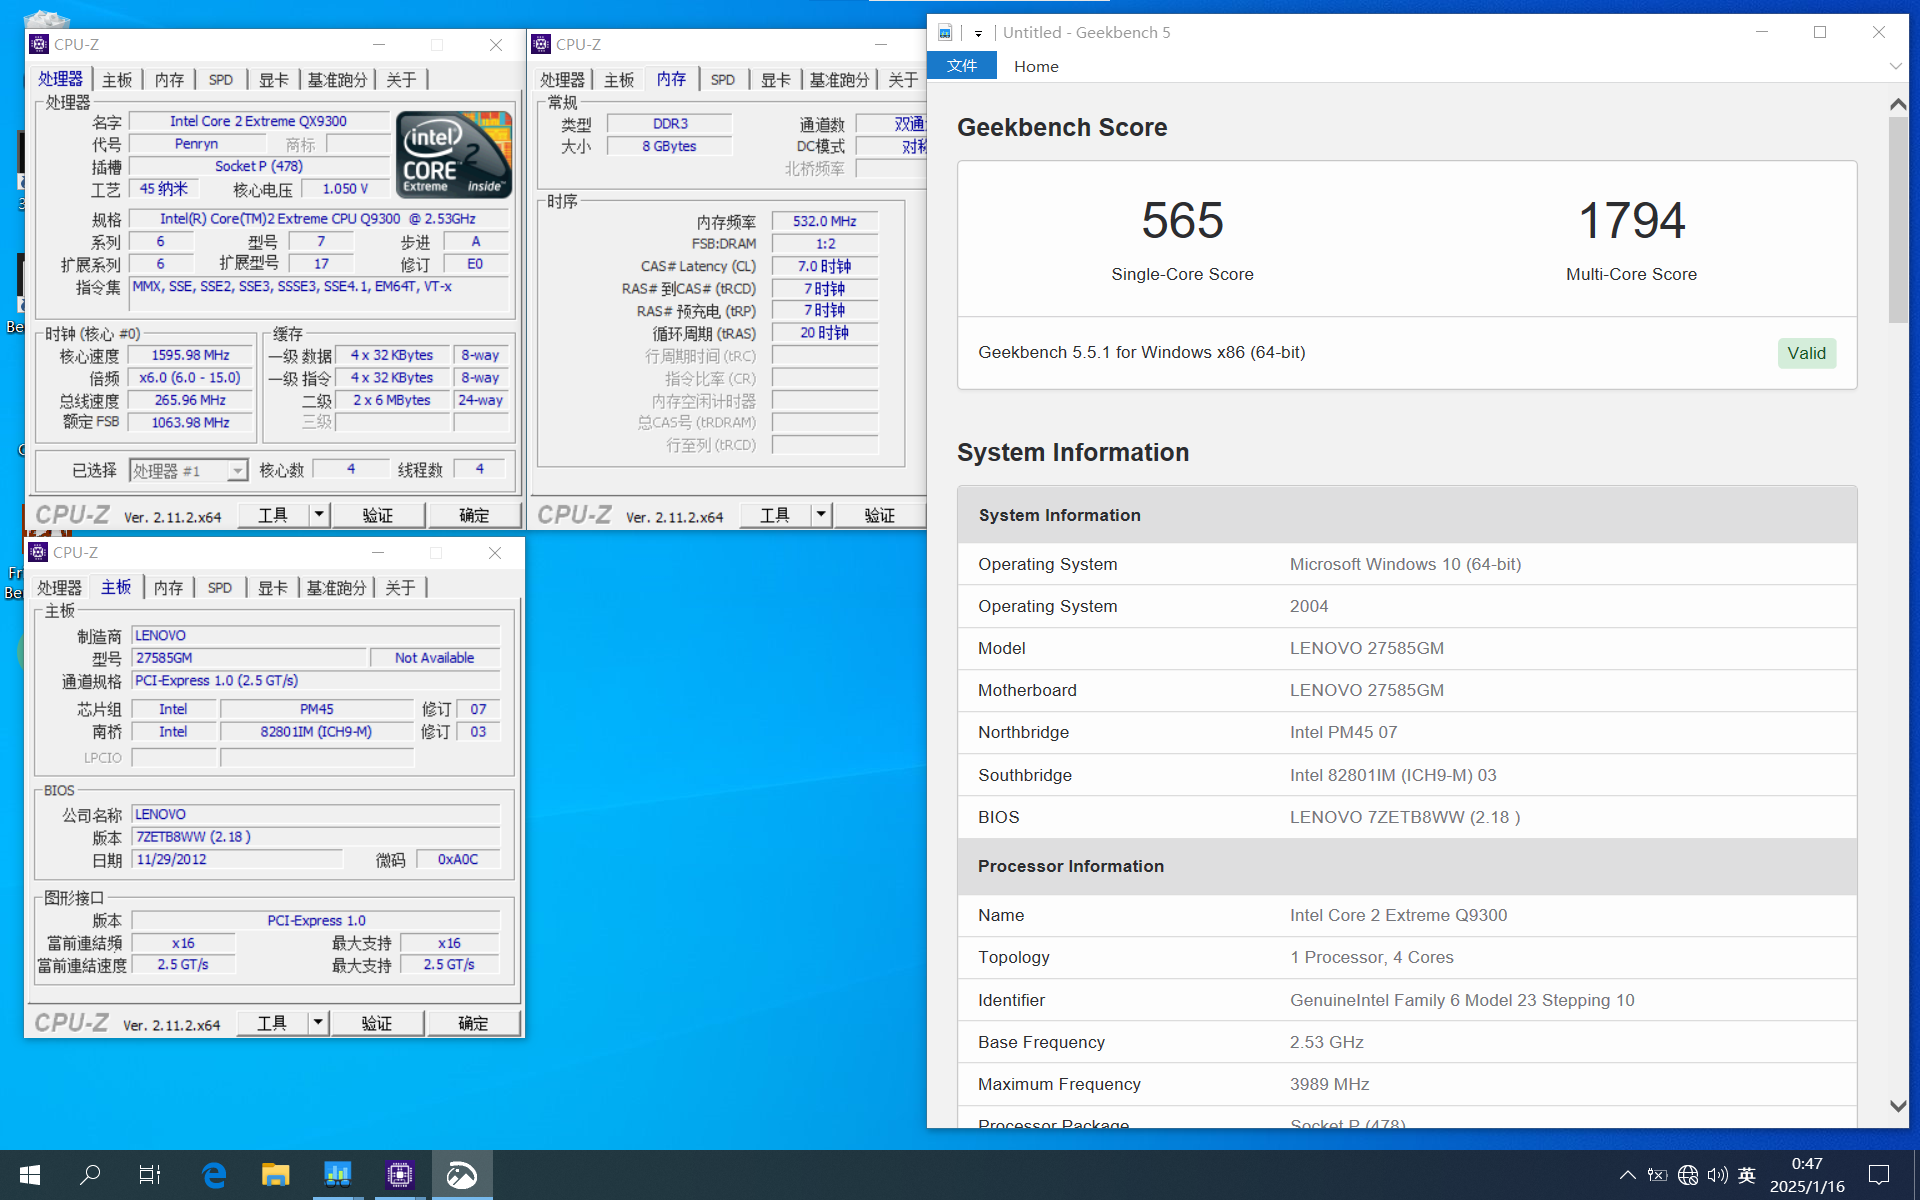
Task: Click the Intel Core 2 Extreme QX9300 name field
Action: 259,121
